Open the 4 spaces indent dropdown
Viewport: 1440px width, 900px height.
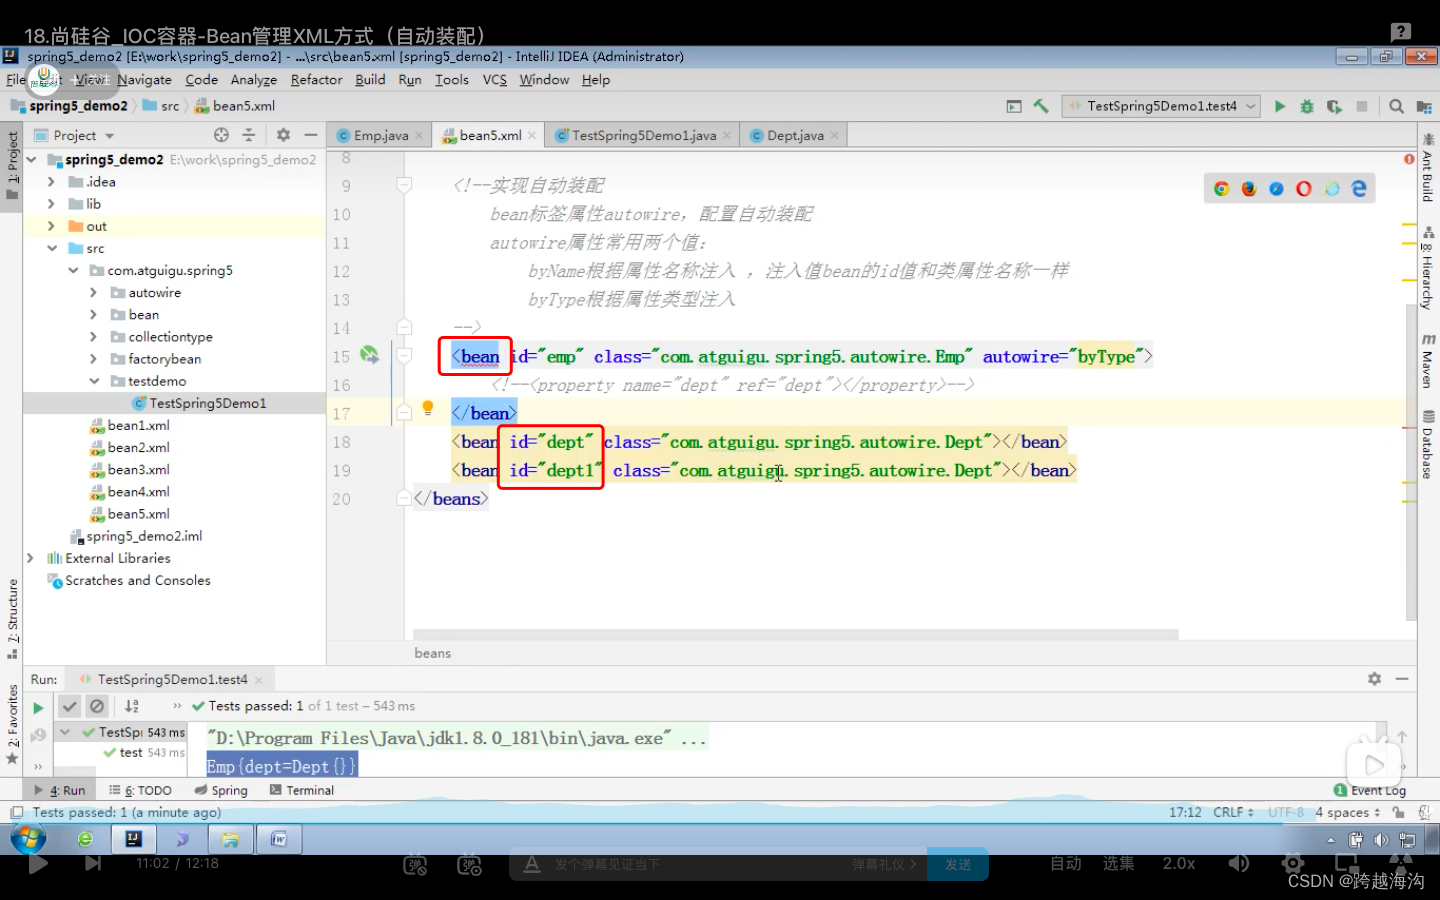point(1347,812)
